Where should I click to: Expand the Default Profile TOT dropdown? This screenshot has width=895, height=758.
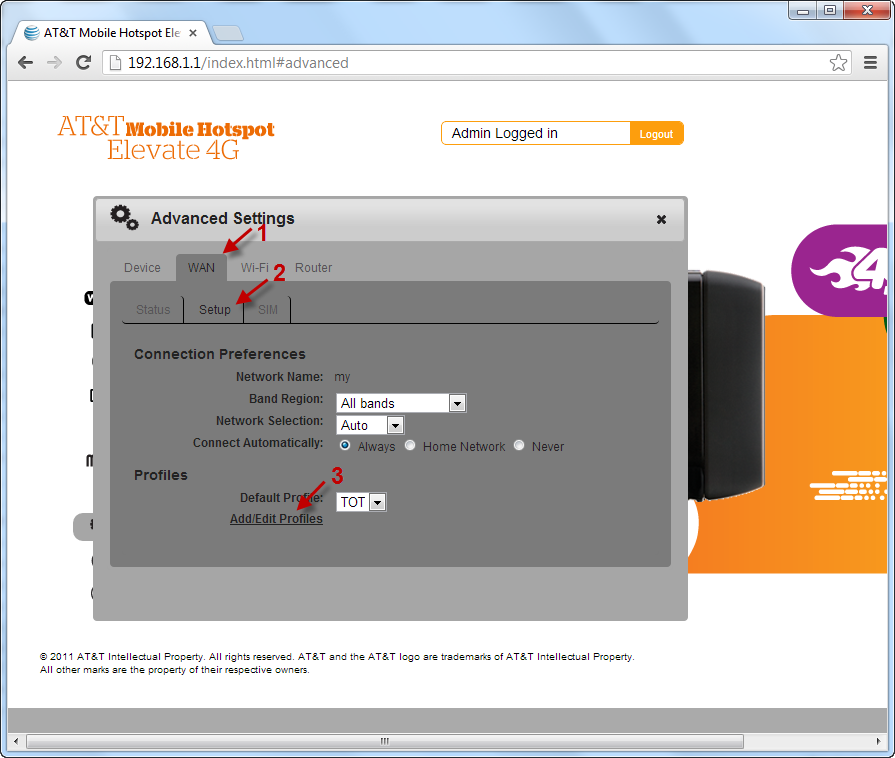click(x=361, y=502)
